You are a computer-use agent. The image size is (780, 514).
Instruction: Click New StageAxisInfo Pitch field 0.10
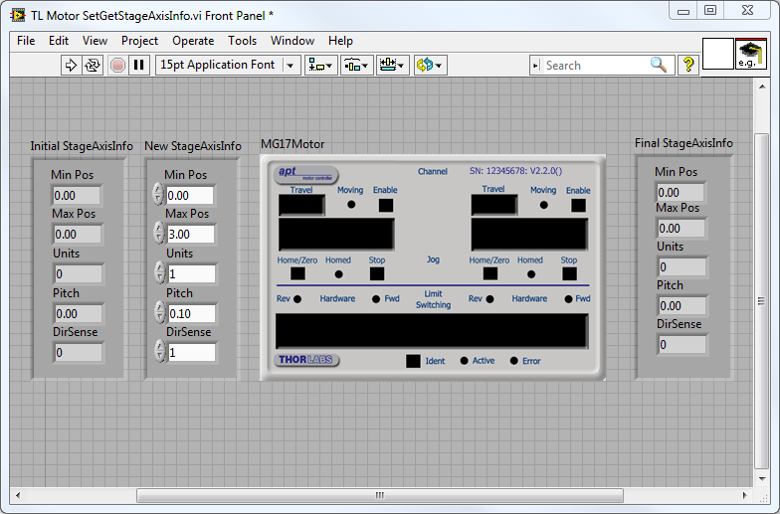tap(192, 313)
